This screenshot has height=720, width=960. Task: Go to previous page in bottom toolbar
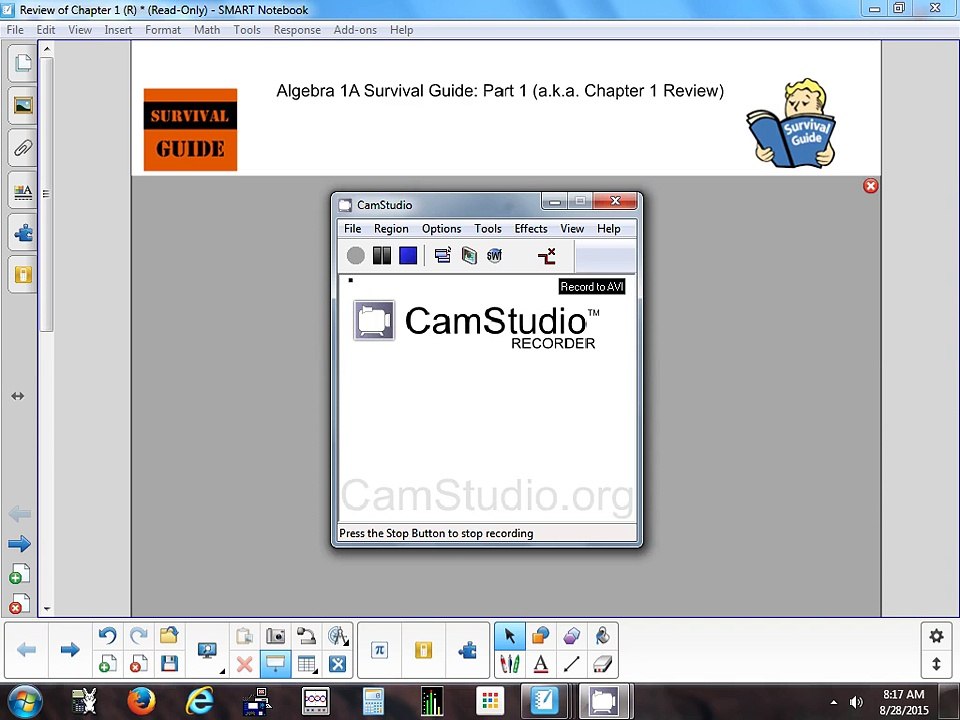(x=26, y=650)
